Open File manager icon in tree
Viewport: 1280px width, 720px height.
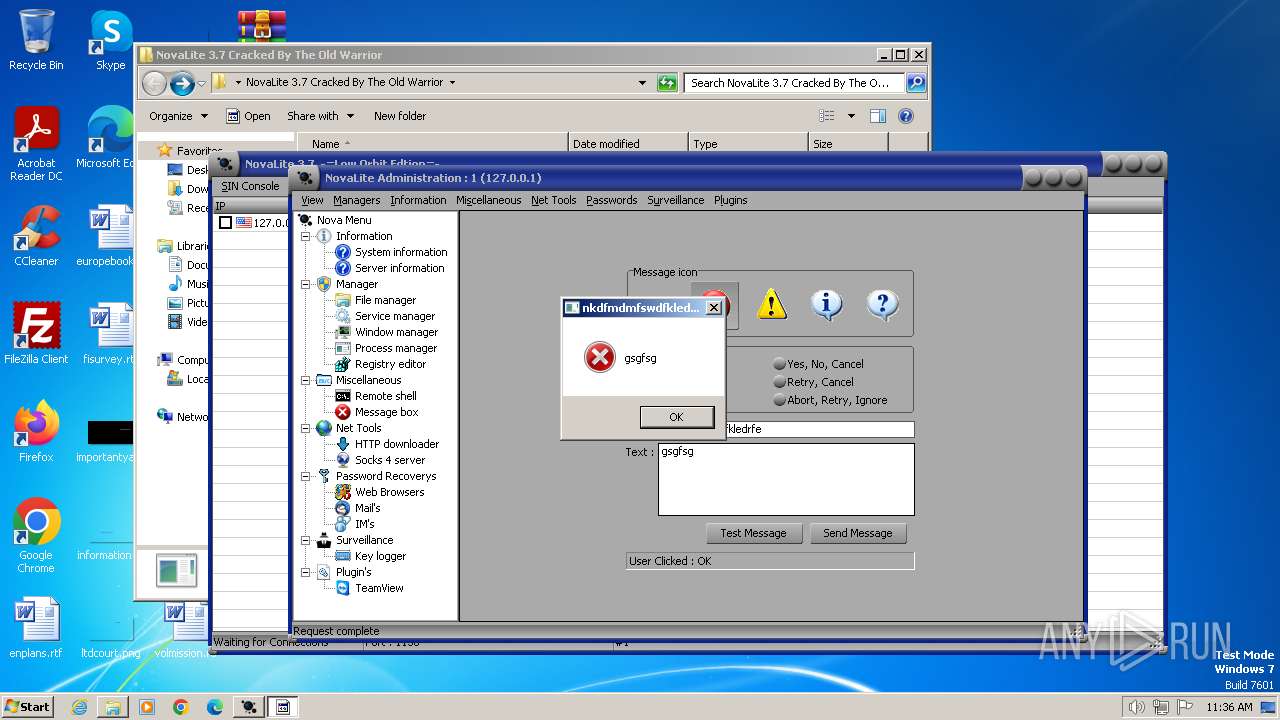click(x=343, y=300)
